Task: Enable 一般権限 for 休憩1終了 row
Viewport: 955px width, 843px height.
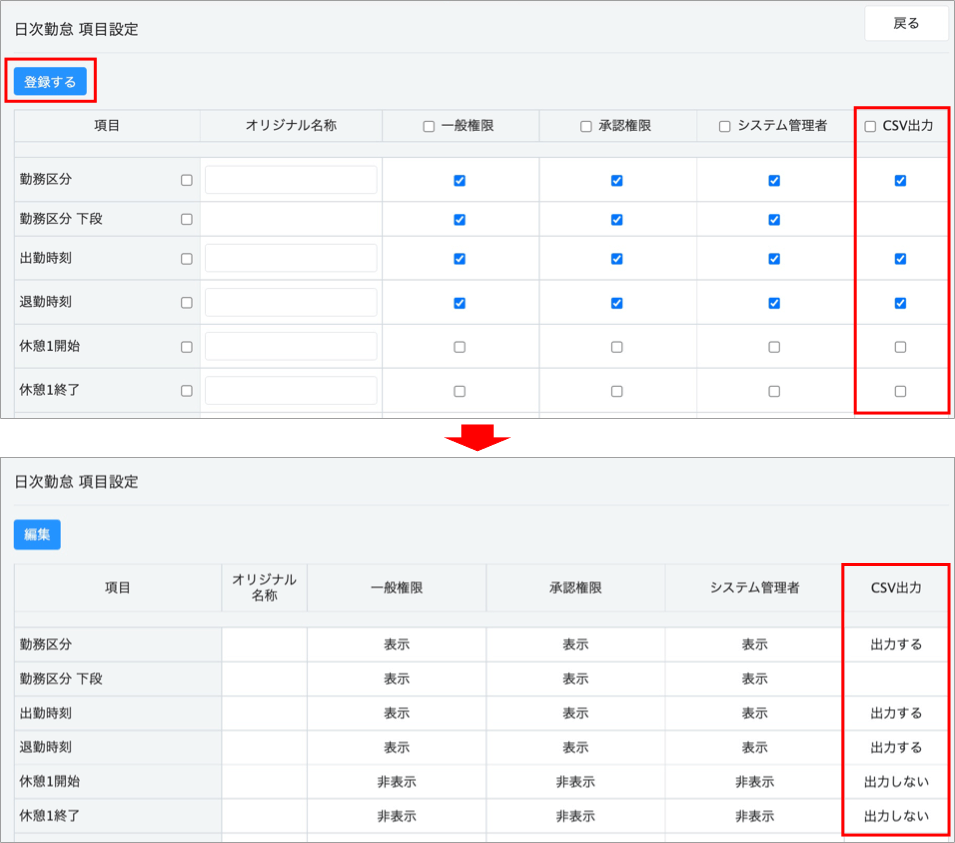Action: click(459, 391)
